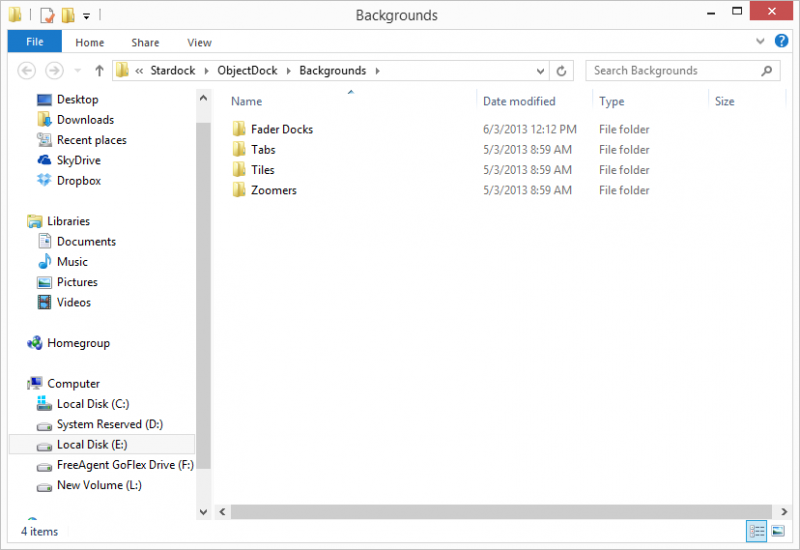The height and width of the screenshot is (550, 800).
Task: Open the Documents library
Action: click(x=86, y=241)
